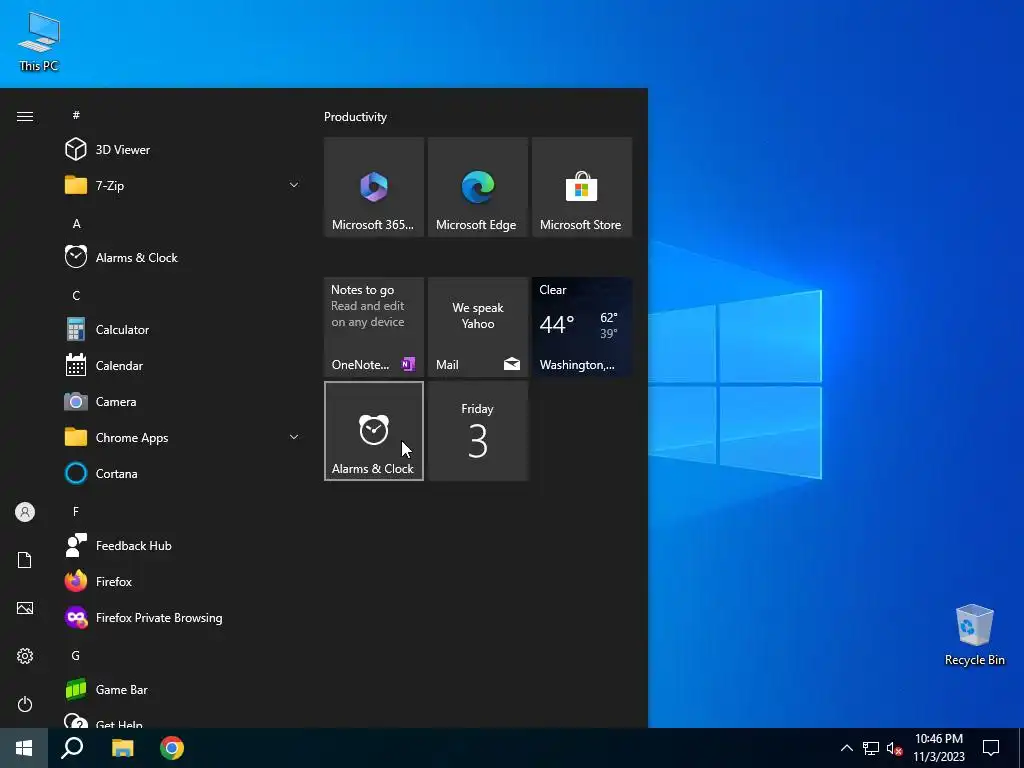
Task: Select the This PC desktop icon
Action: [39, 42]
